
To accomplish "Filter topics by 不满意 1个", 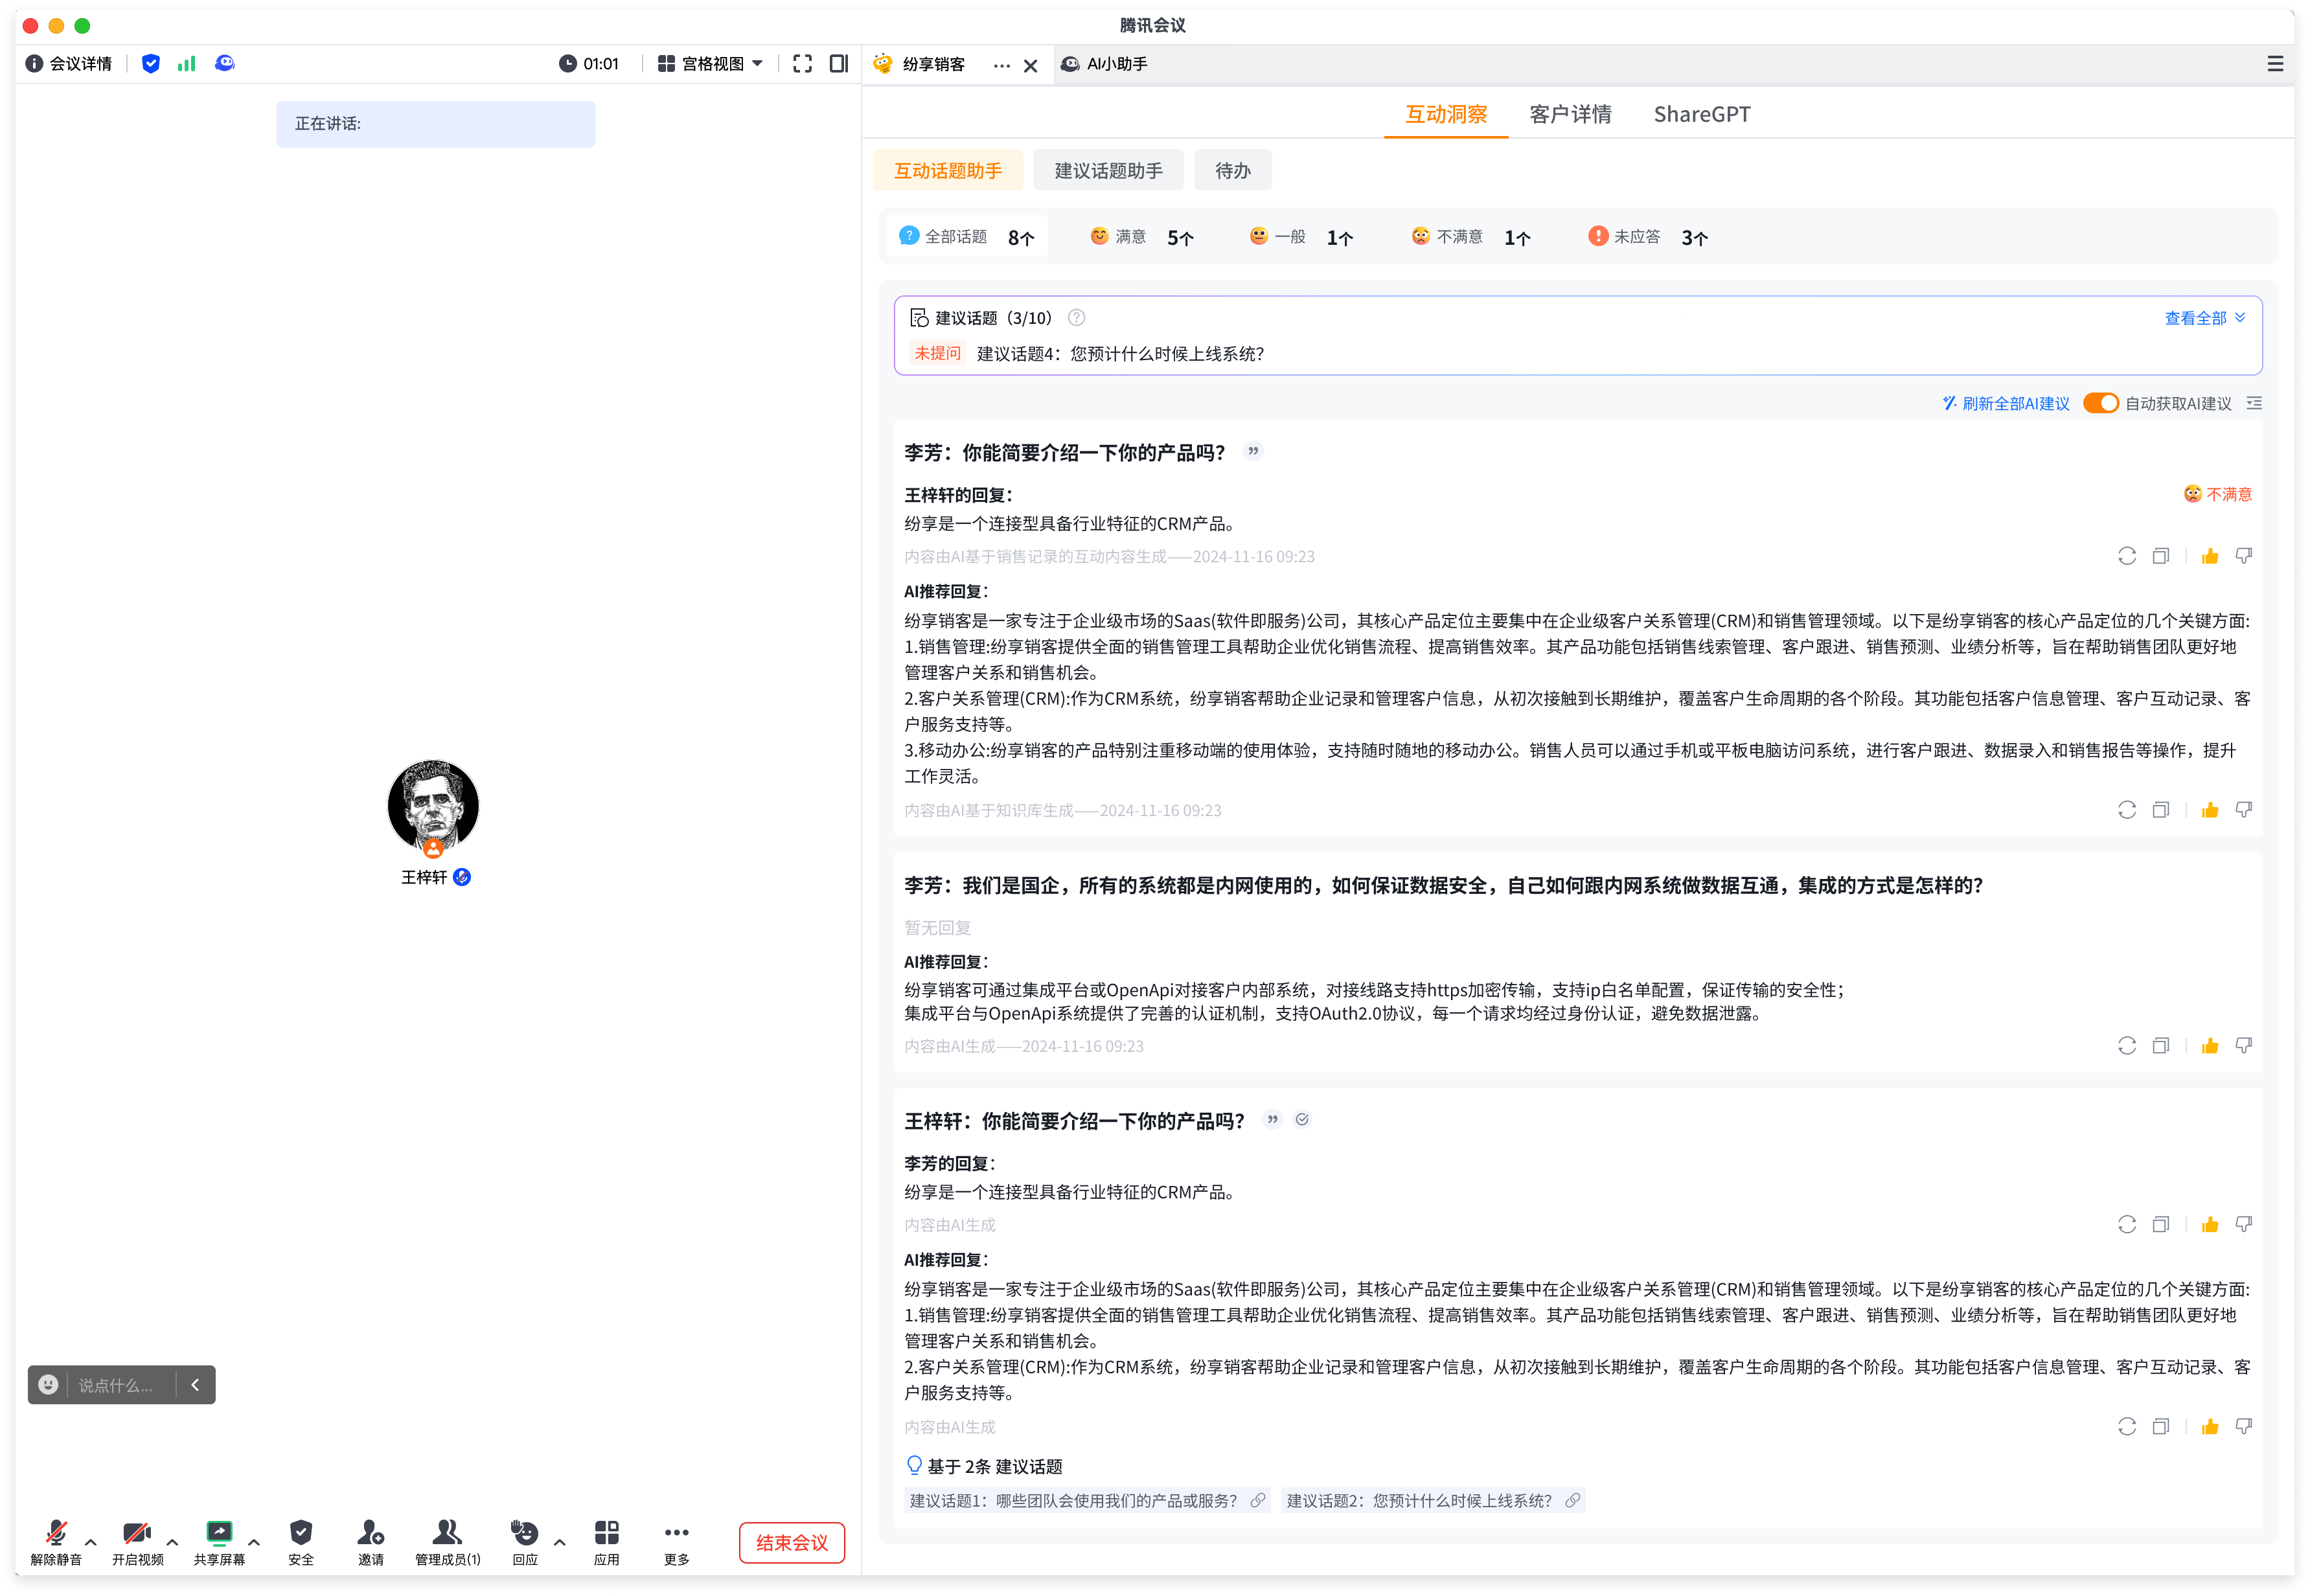I will [x=1471, y=237].
